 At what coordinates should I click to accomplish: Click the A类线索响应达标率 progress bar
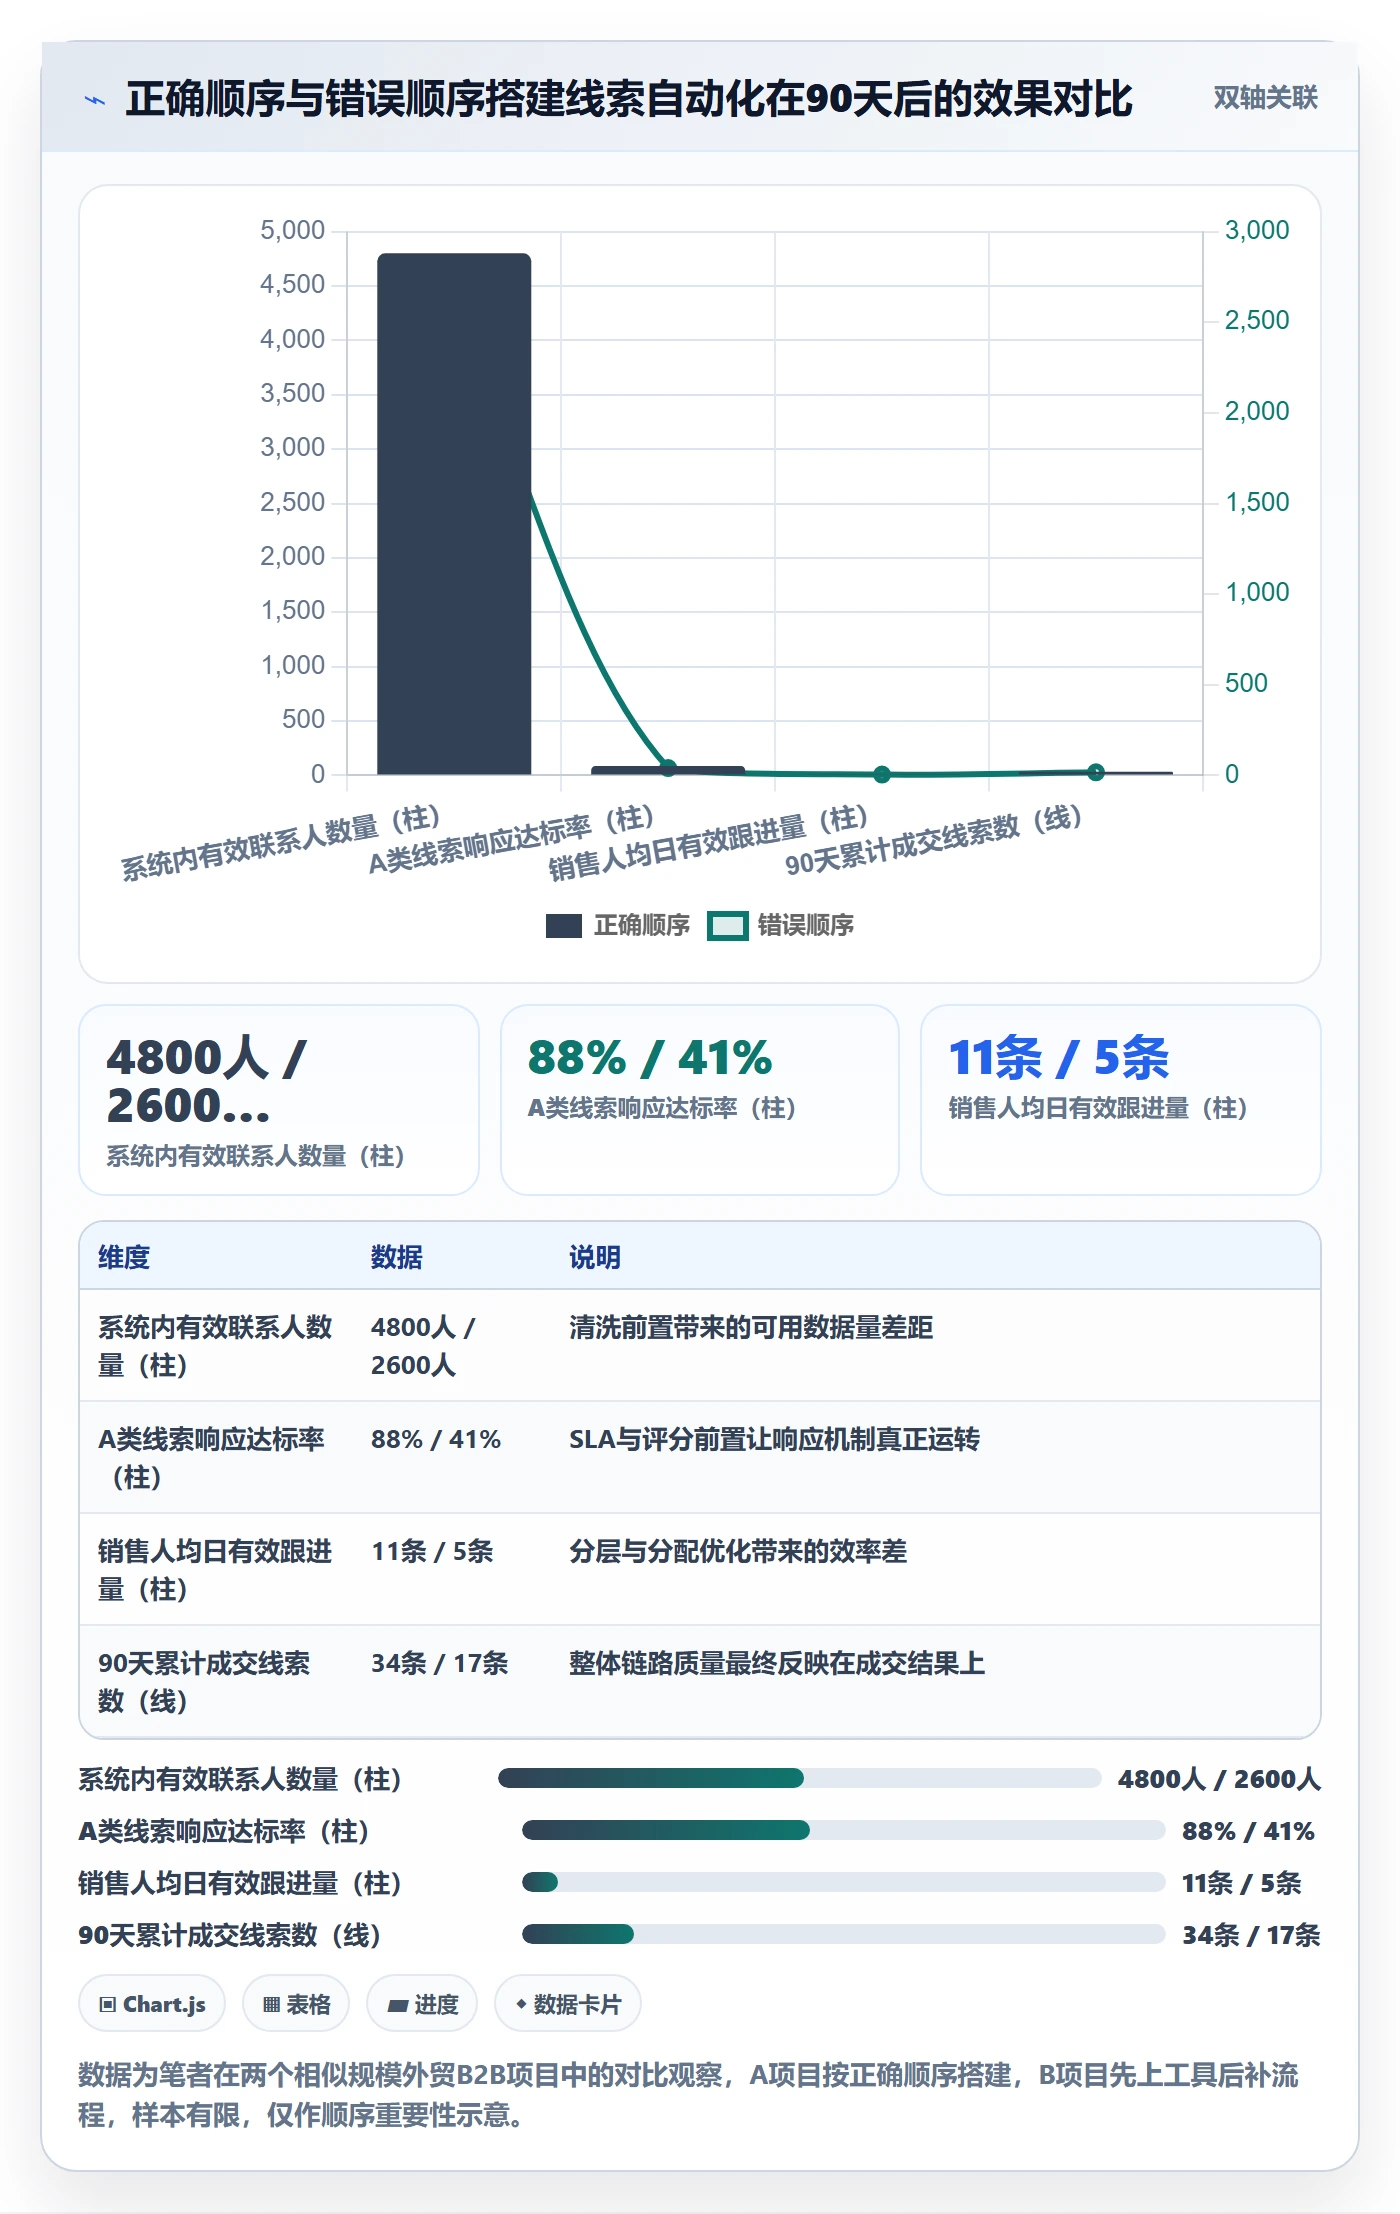point(844,1830)
